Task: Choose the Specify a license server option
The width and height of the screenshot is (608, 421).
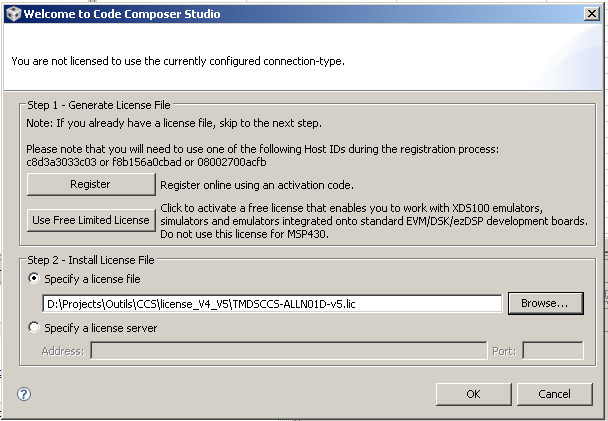Action: [34, 327]
